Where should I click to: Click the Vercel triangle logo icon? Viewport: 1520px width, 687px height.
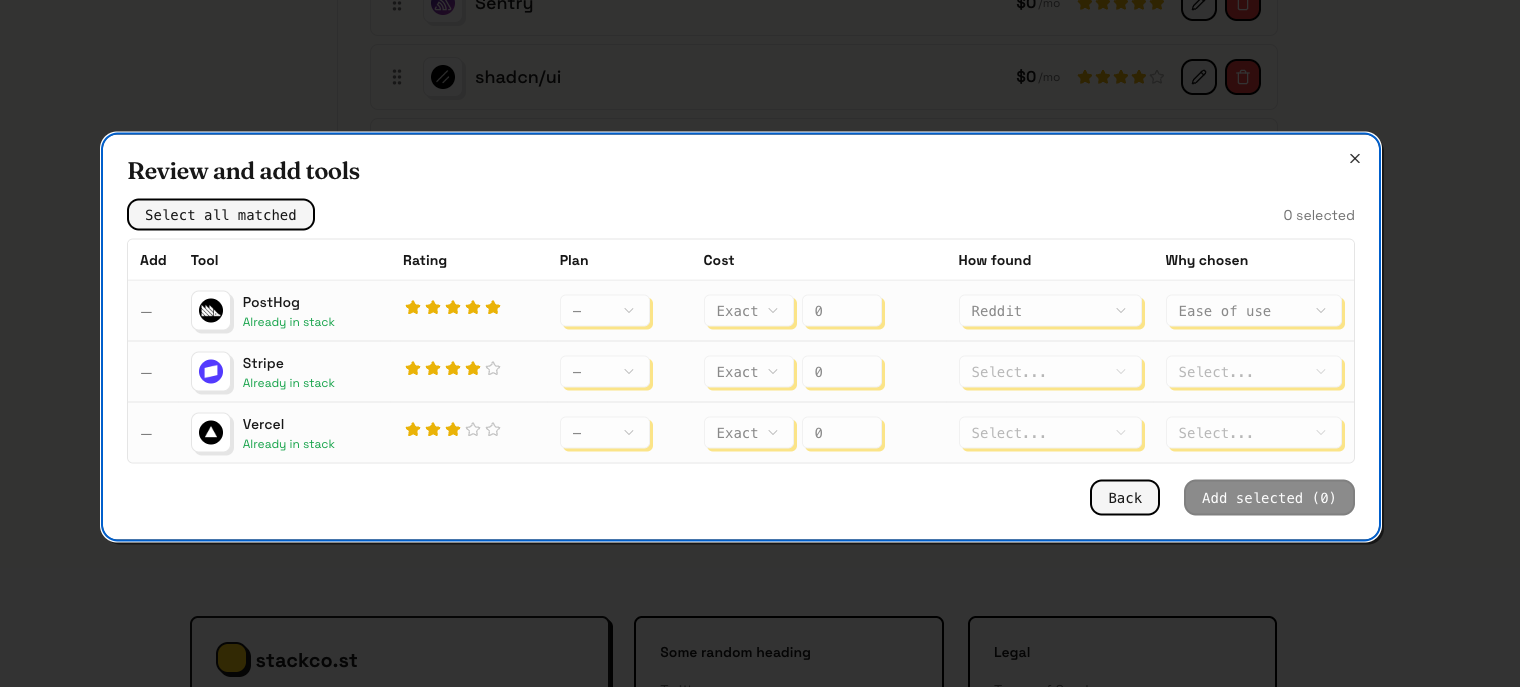pyautogui.click(x=211, y=433)
